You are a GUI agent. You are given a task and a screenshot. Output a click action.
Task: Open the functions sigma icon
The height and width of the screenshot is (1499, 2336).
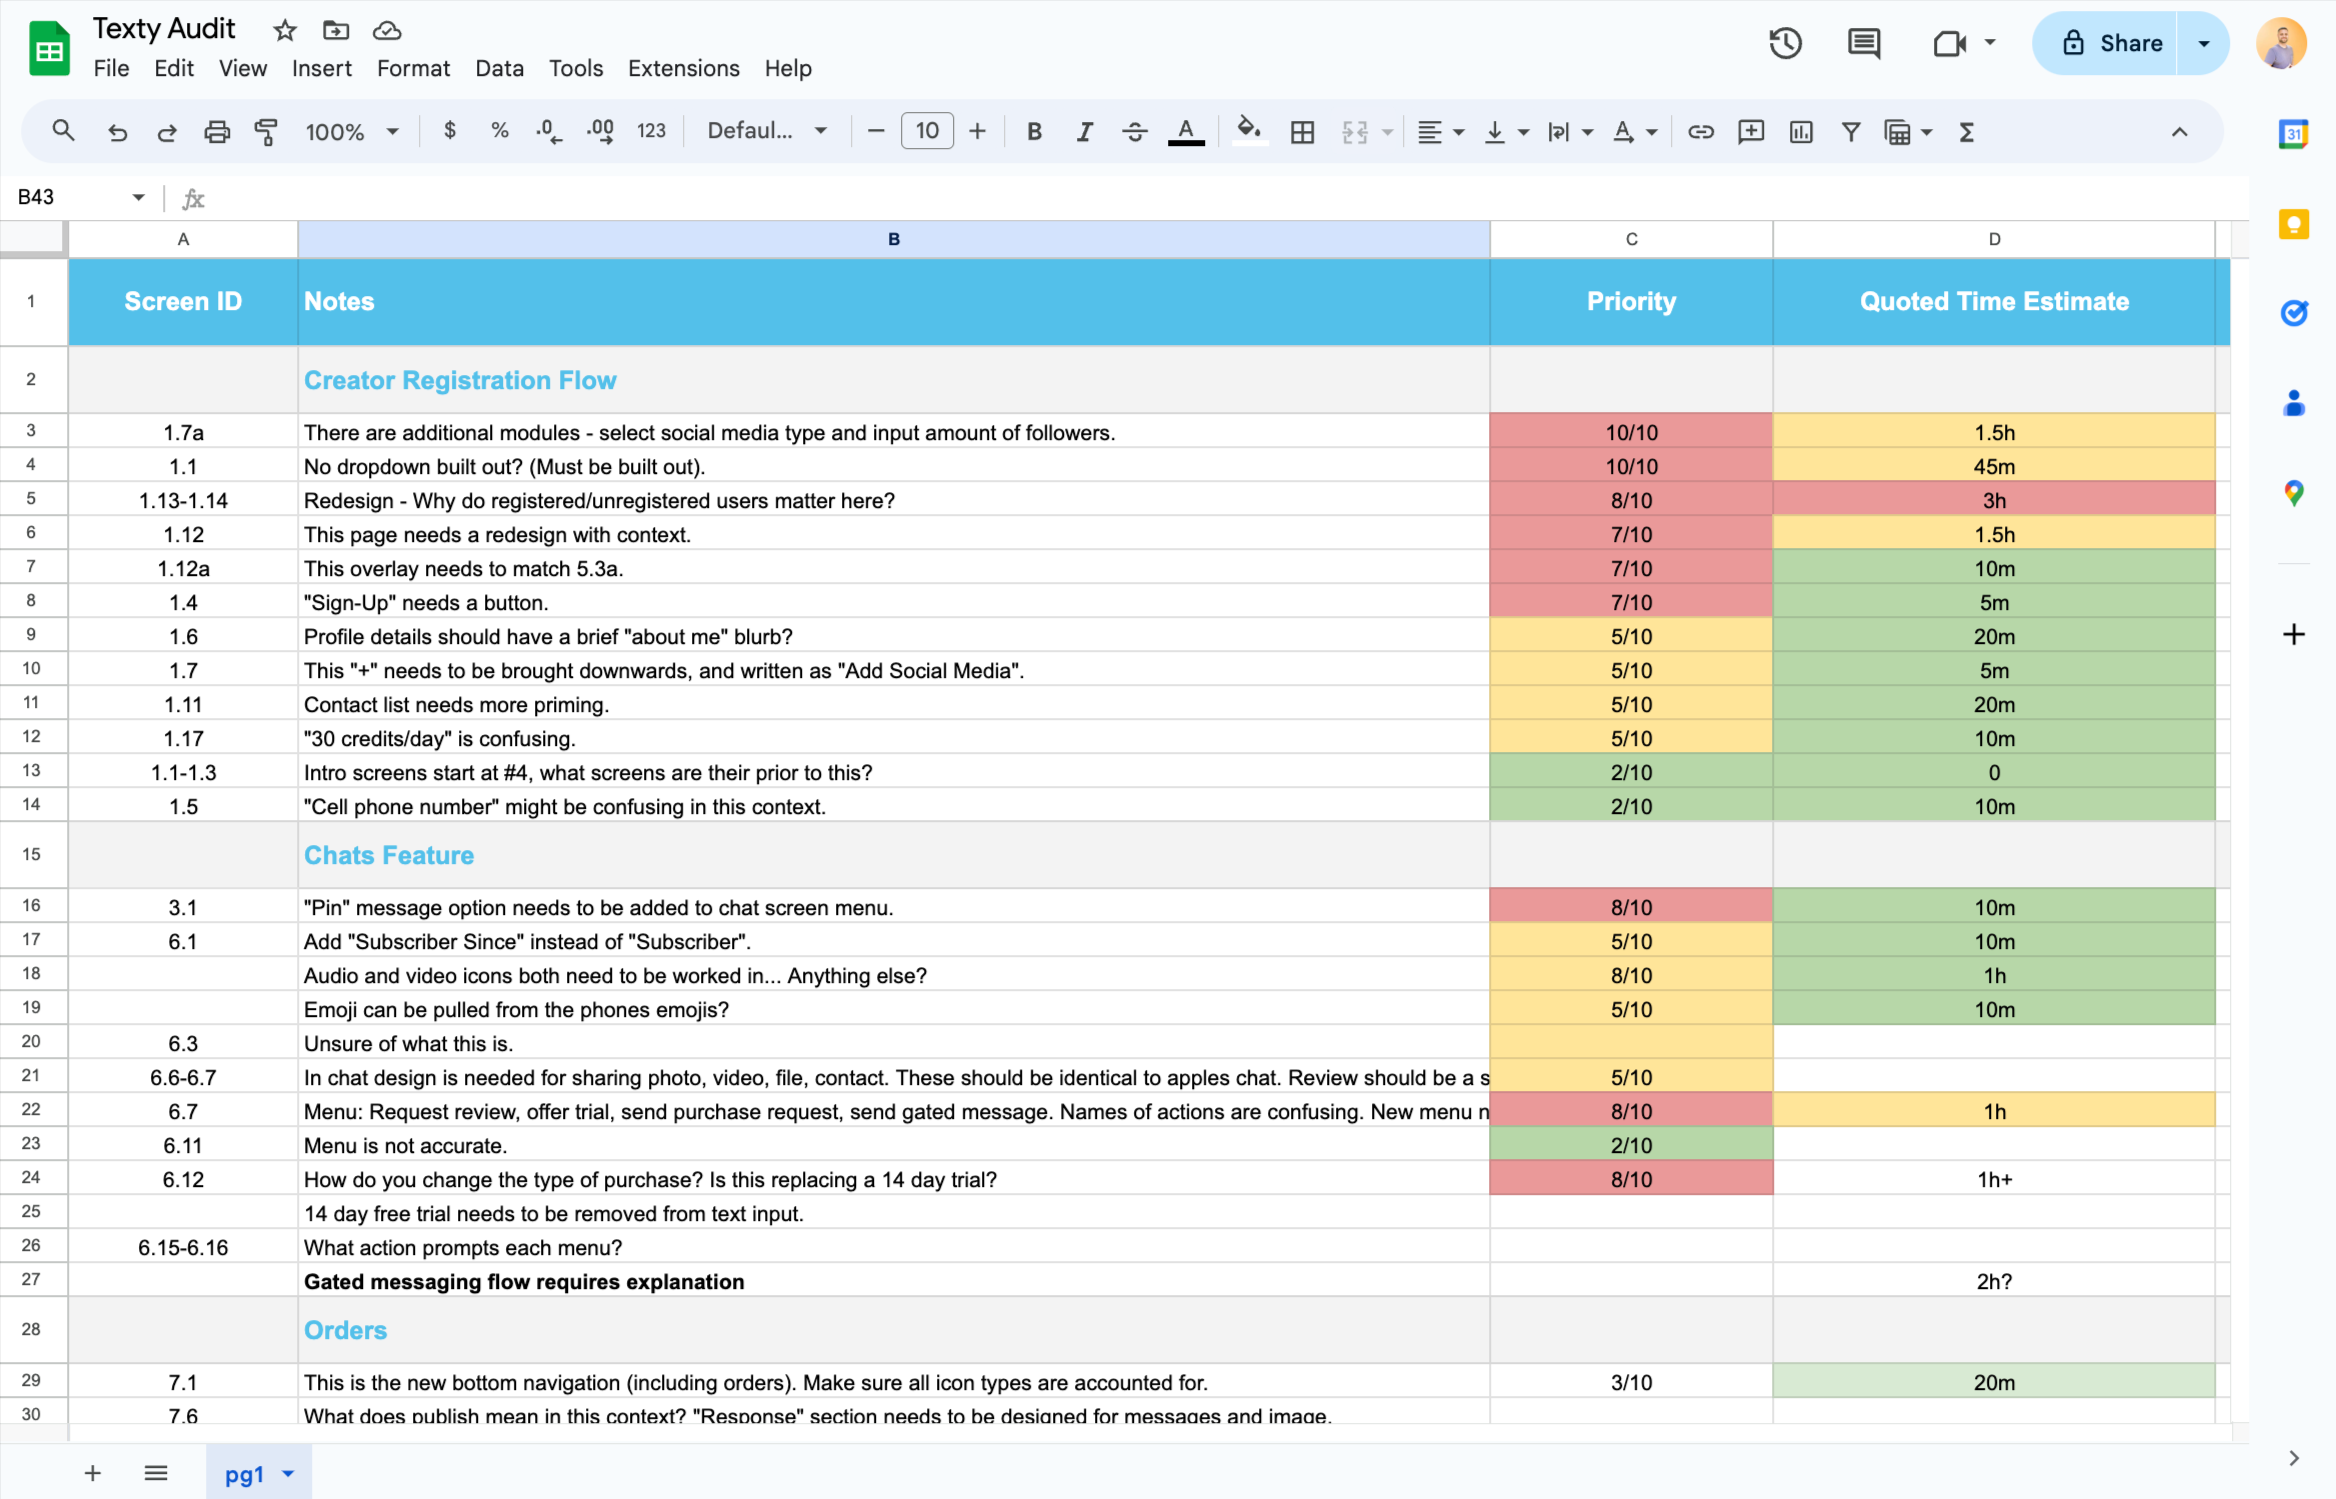(x=1966, y=131)
